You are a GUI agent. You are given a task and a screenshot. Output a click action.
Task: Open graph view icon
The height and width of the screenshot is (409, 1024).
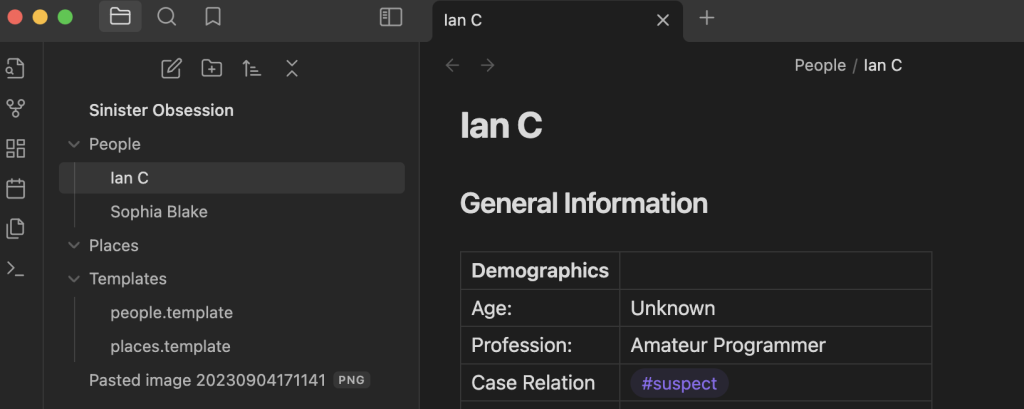coord(15,108)
